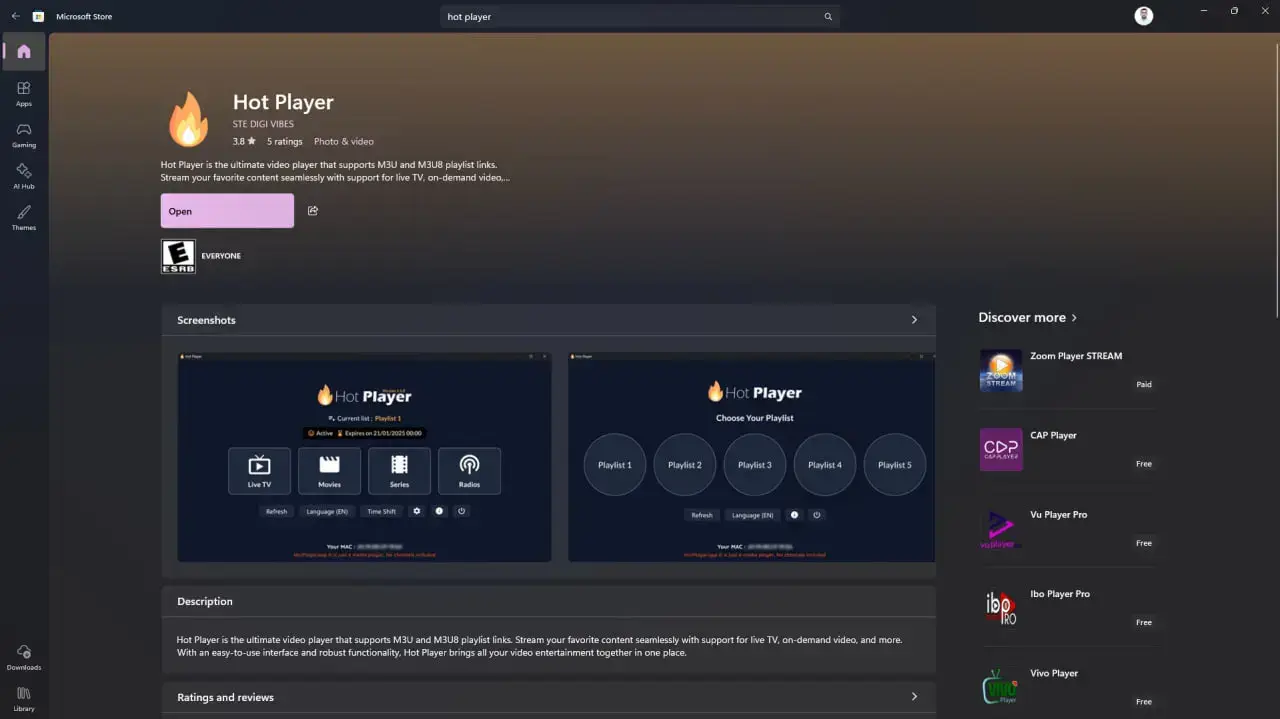The image size is (1280, 719).
Task: Open the Choose Your Playlist screenshot
Action: (x=752, y=456)
